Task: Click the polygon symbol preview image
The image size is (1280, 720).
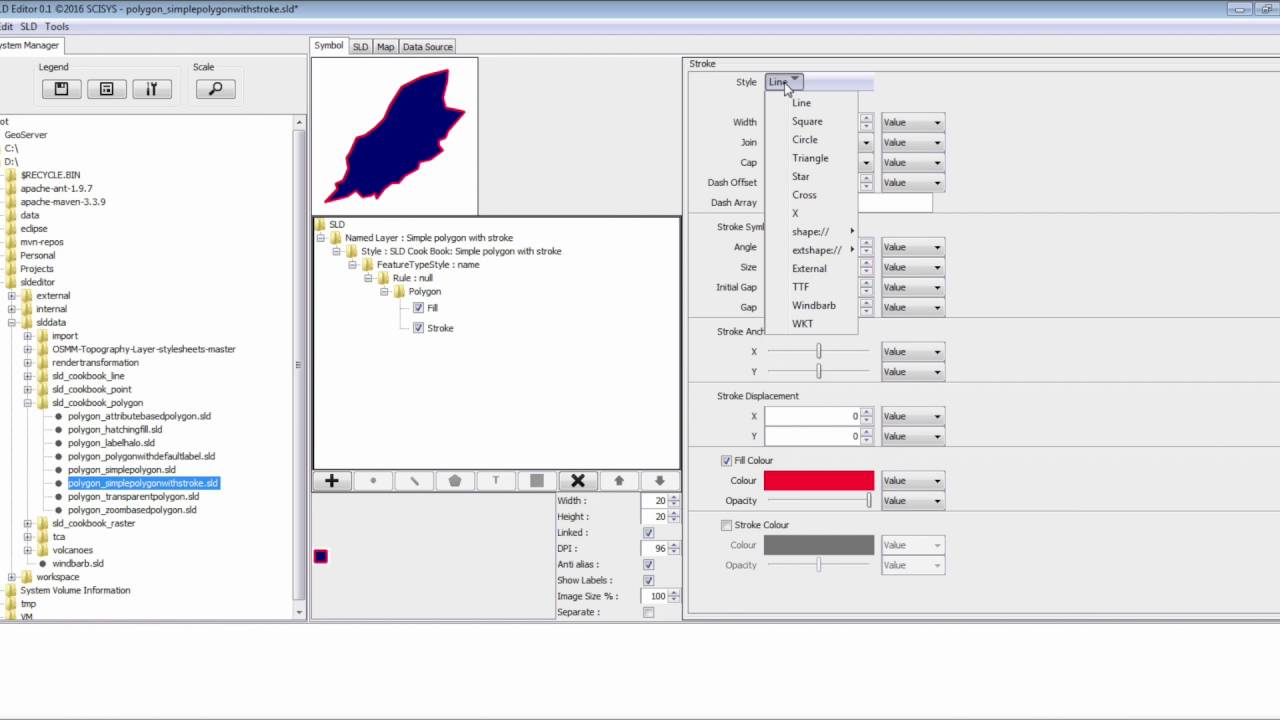Action: click(x=395, y=136)
